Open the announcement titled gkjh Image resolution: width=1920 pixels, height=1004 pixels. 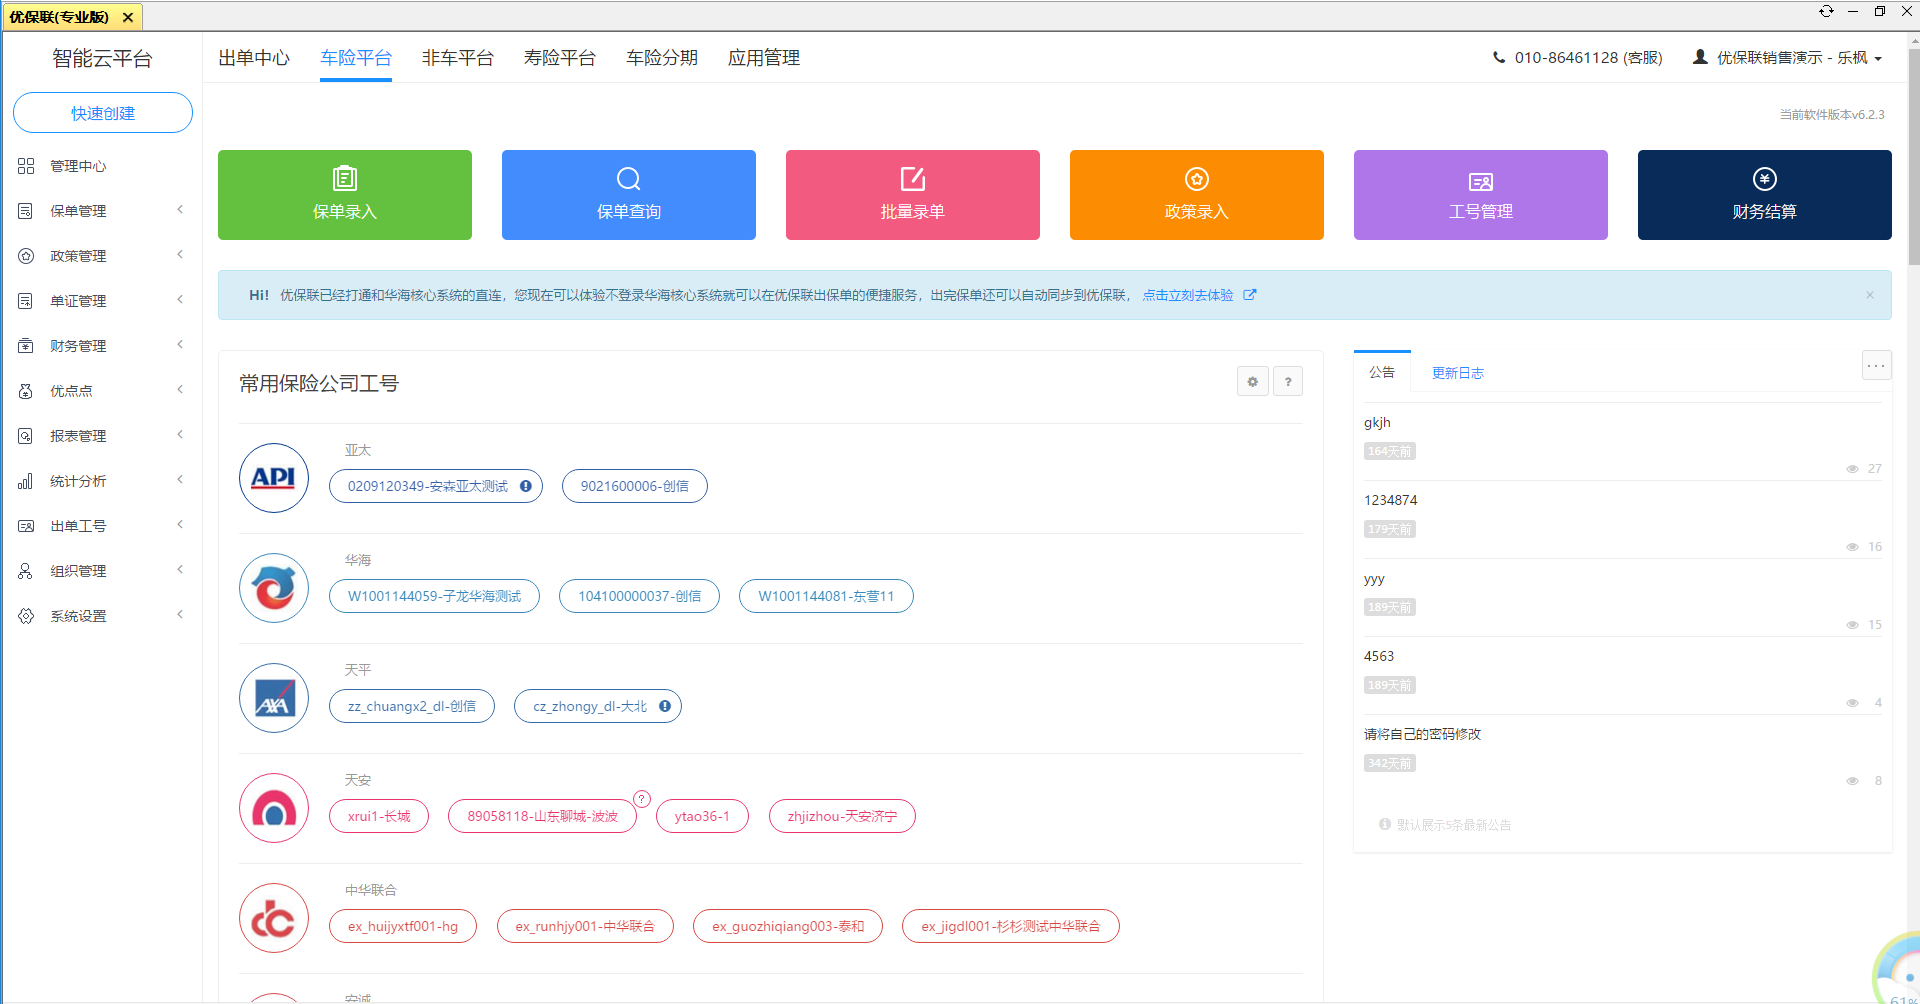(x=1377, y=423)
